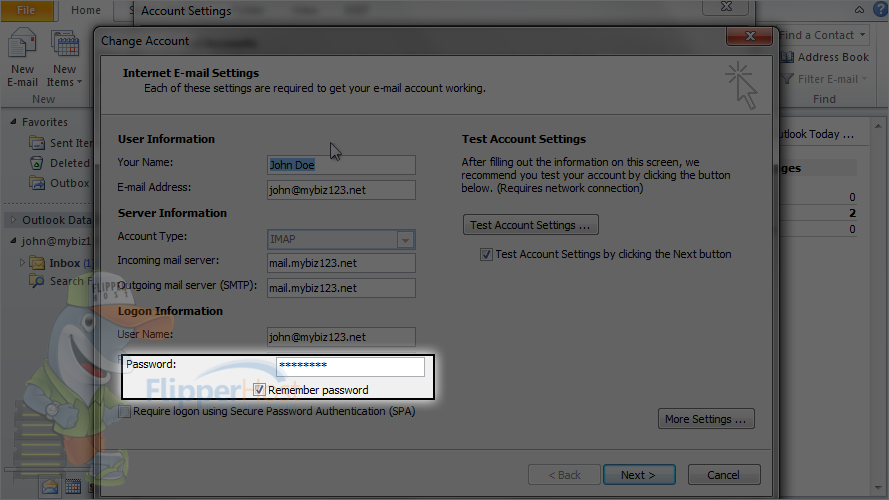Click the E-mail Address input field
This screenshot has width=889, height=500.
point(341,190)
